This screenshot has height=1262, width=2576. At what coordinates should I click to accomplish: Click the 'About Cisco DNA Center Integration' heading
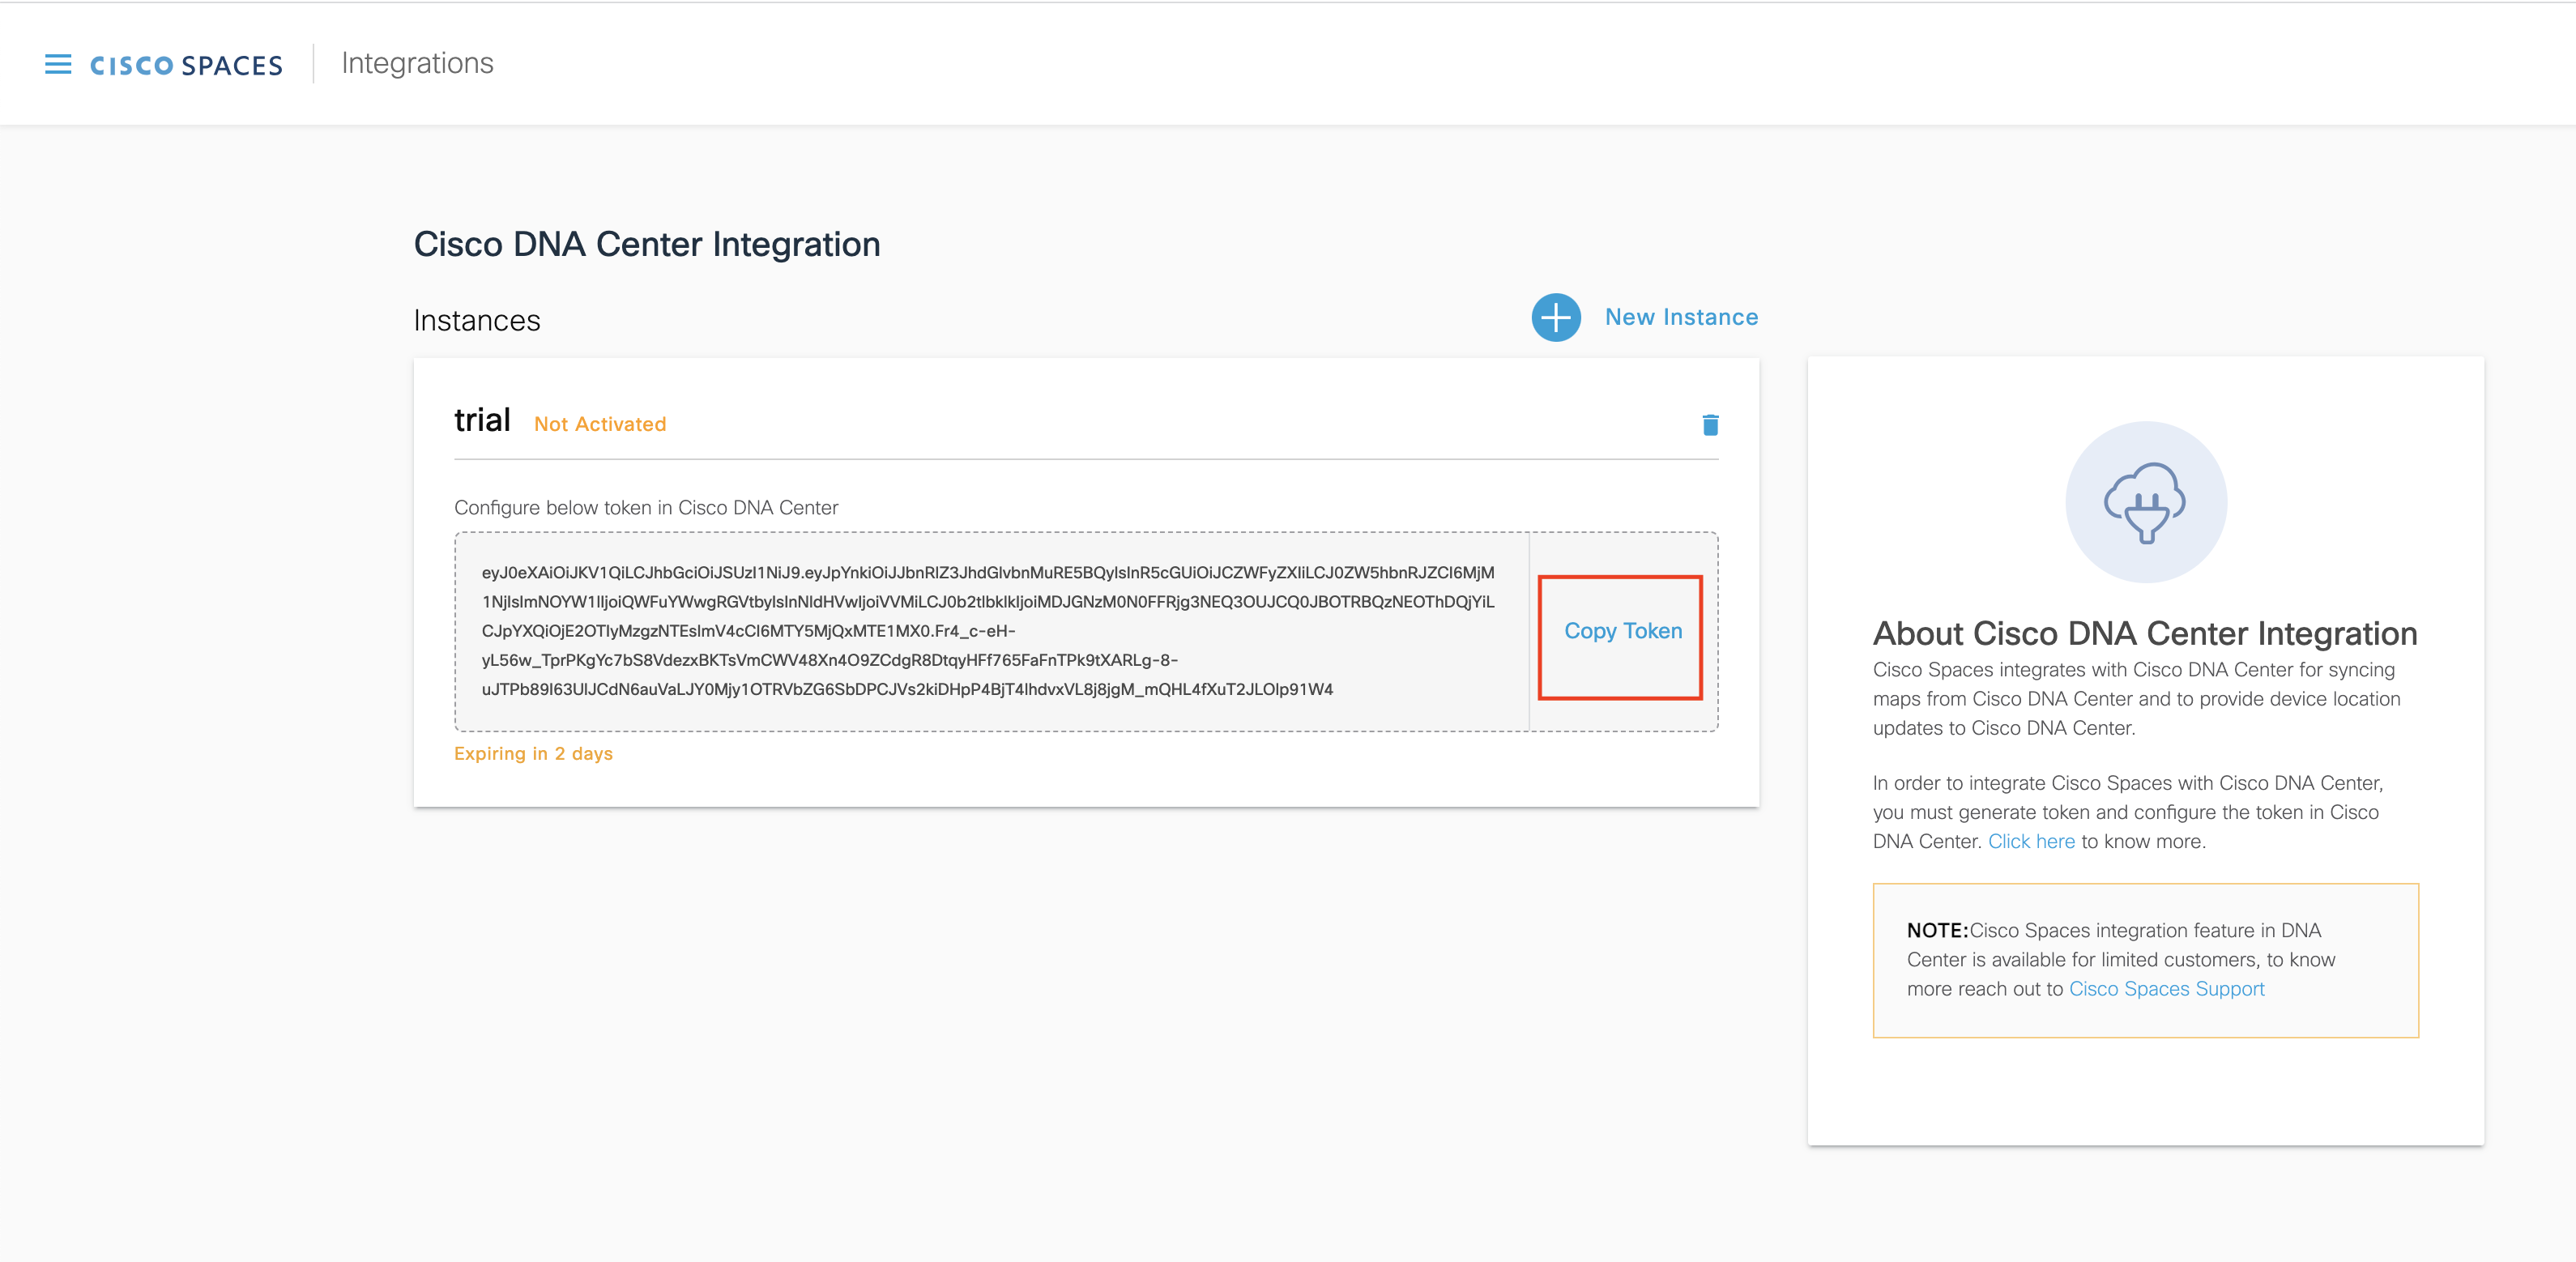point(2144,633)
